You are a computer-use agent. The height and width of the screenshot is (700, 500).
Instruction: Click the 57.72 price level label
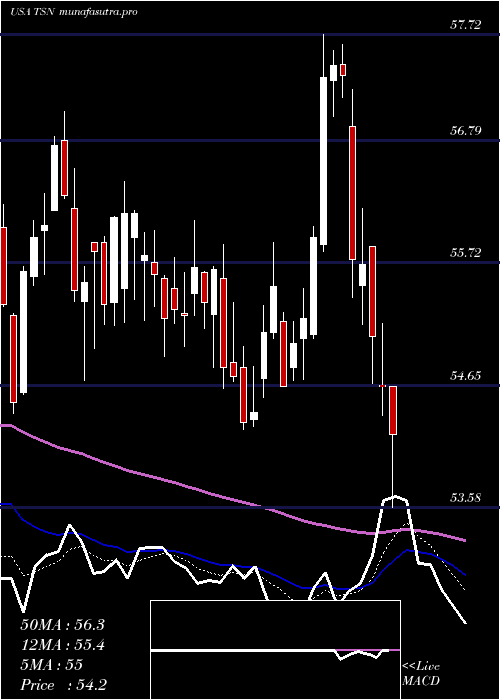466,25
